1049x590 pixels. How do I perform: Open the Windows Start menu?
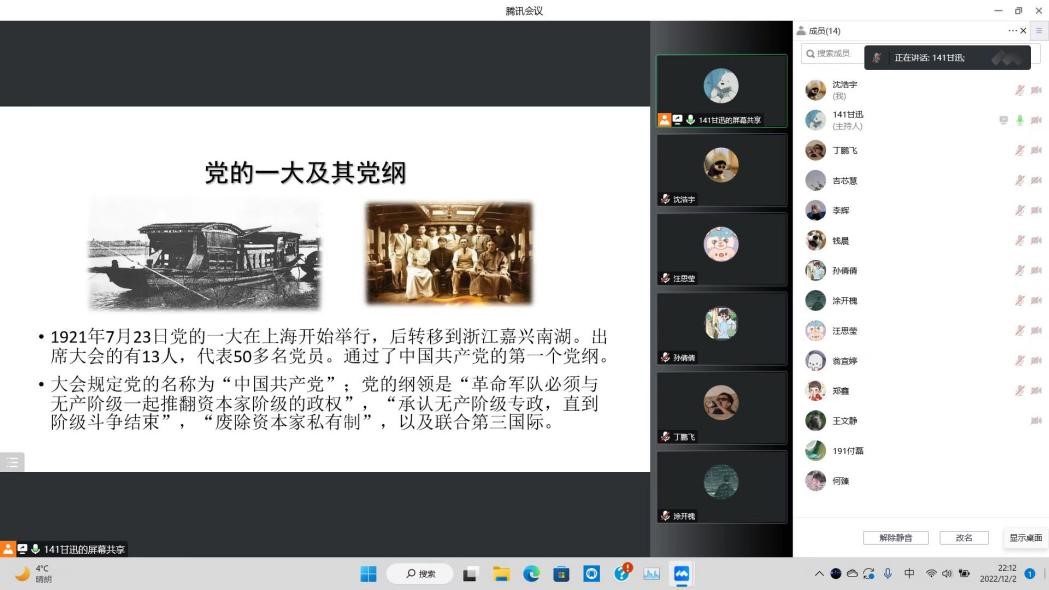click(x=368, y=574)
